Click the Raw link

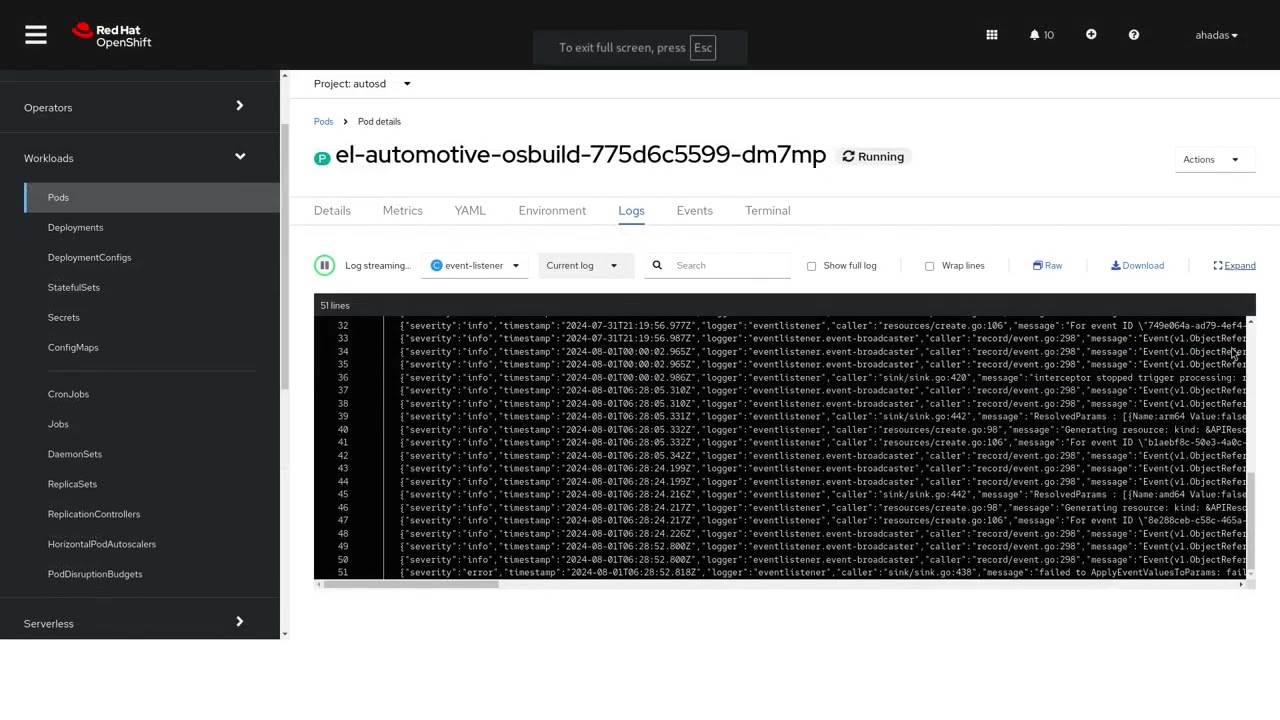coord(1053,265)
